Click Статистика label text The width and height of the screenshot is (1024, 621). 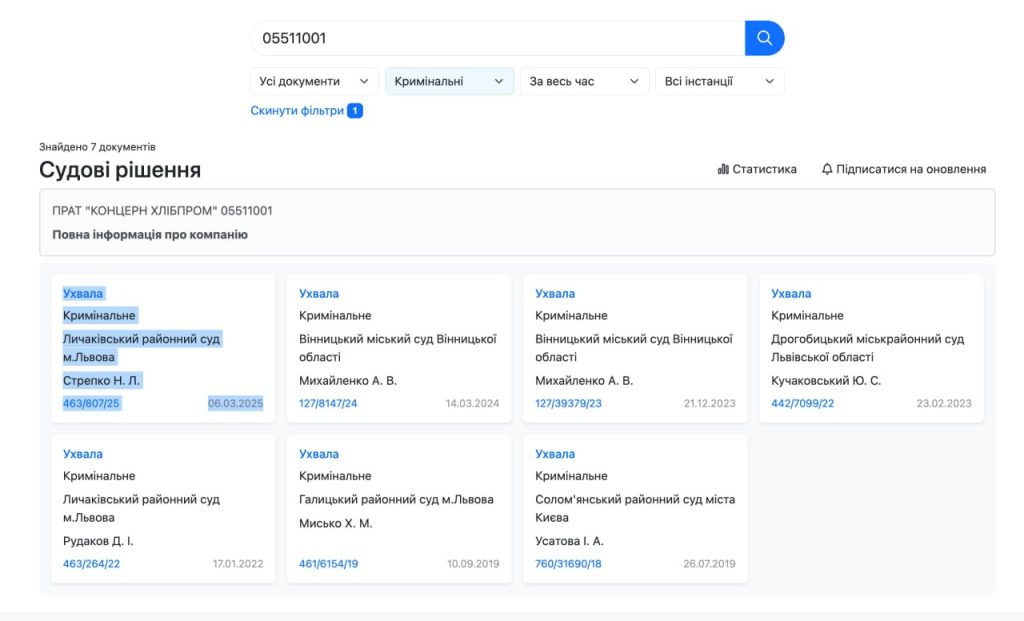coord(765,169)
